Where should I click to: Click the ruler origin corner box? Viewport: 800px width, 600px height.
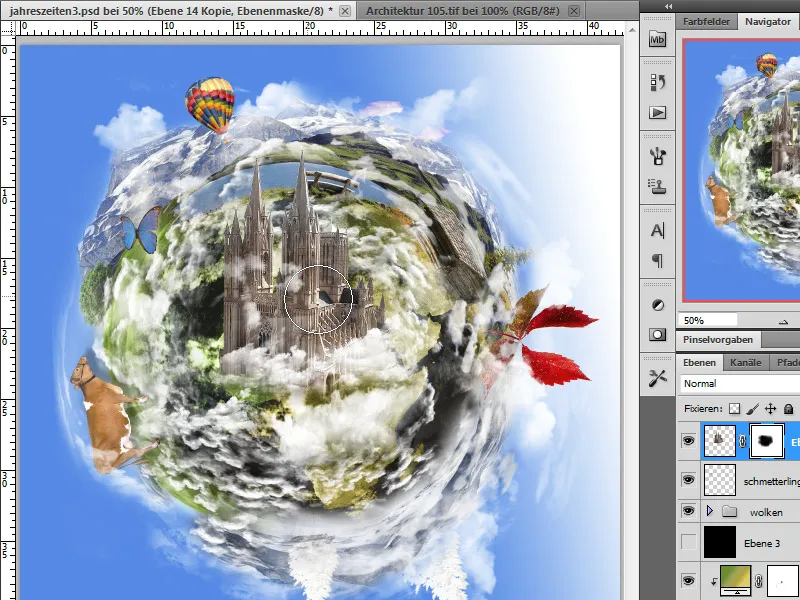8,28
